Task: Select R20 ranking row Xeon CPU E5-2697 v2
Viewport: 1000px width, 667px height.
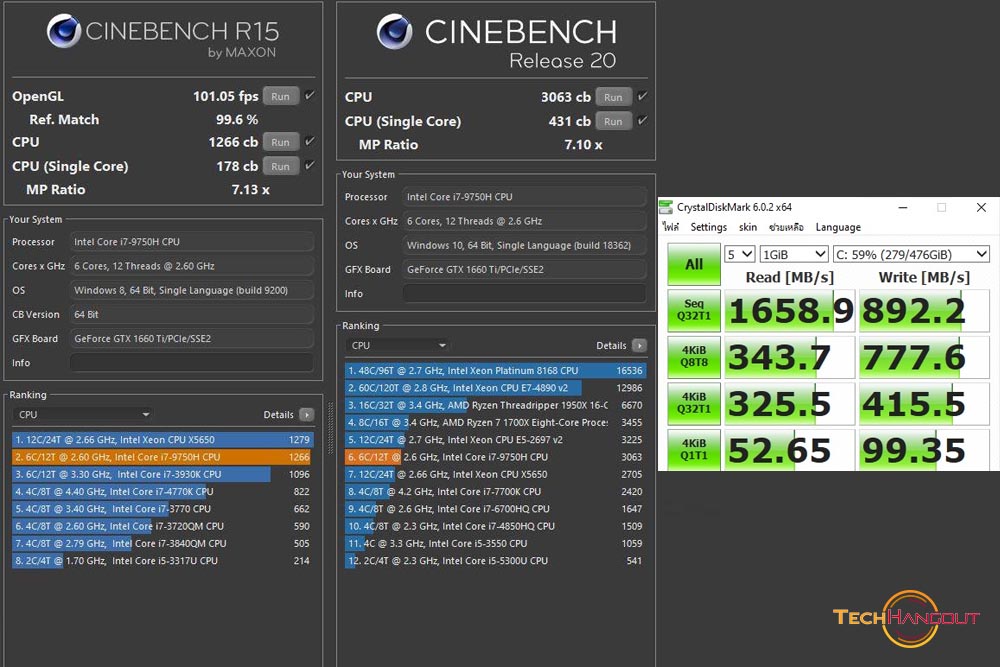Action: 496,439
